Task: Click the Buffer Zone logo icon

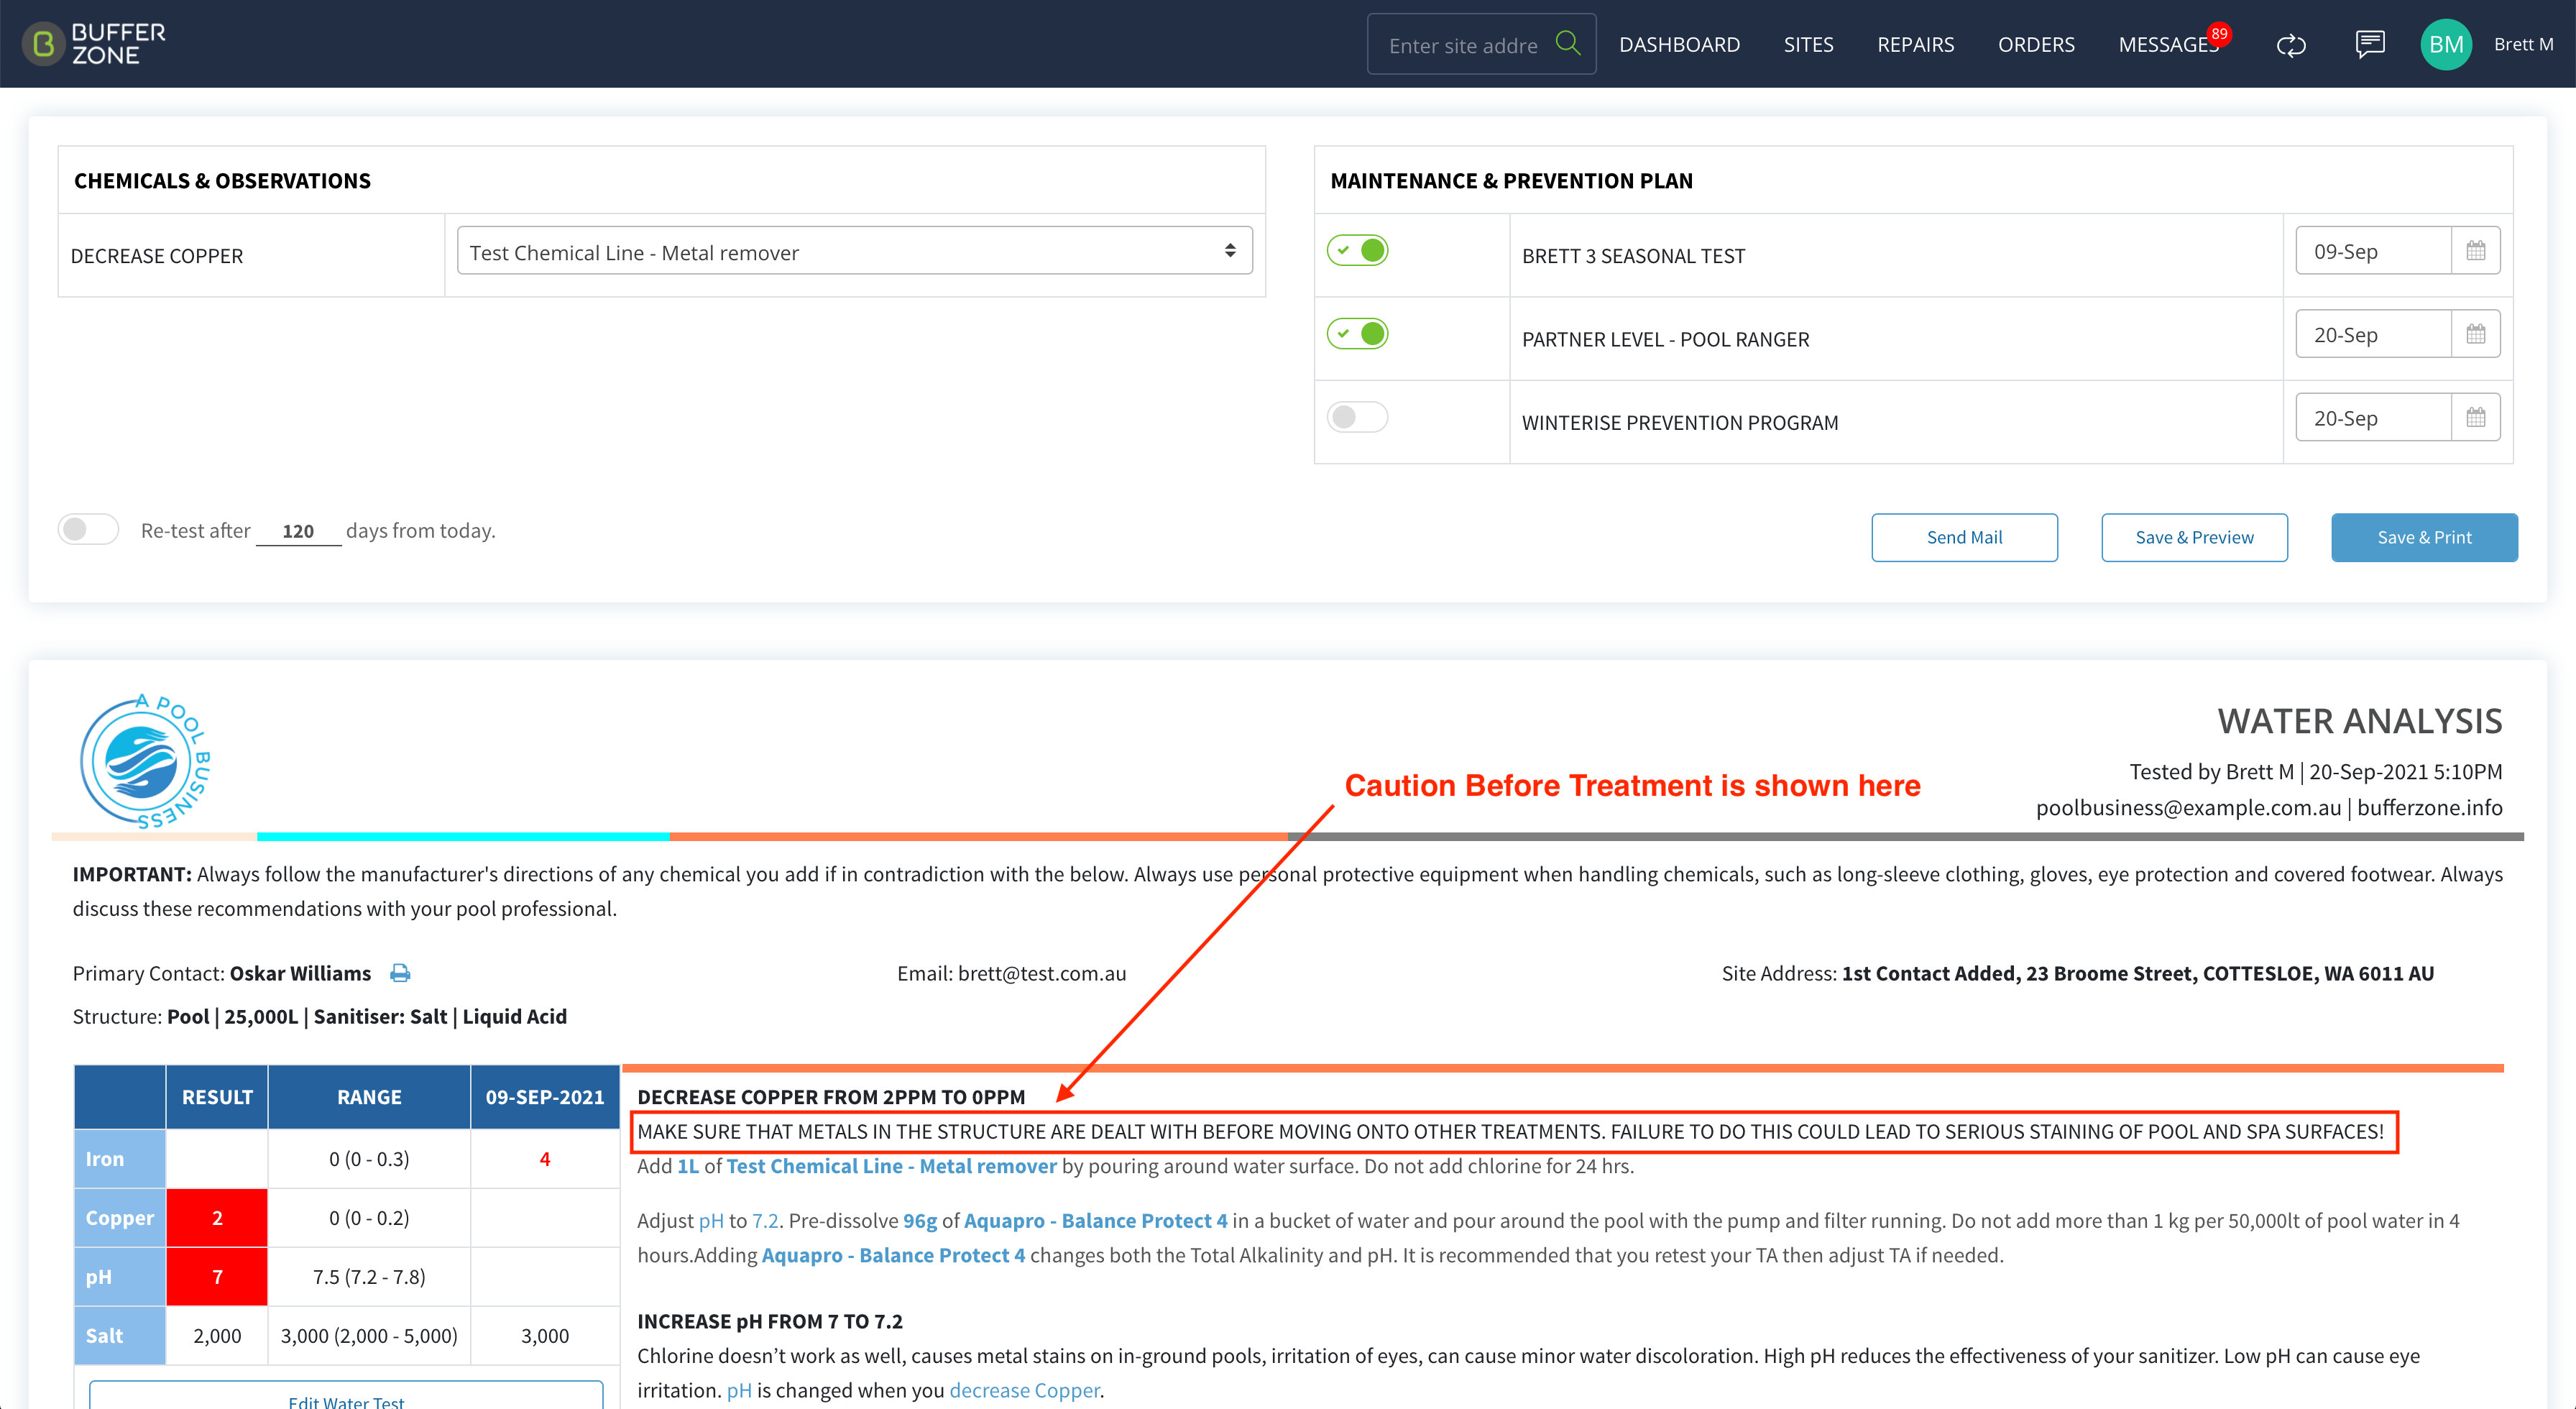Action: coord(43,44)
